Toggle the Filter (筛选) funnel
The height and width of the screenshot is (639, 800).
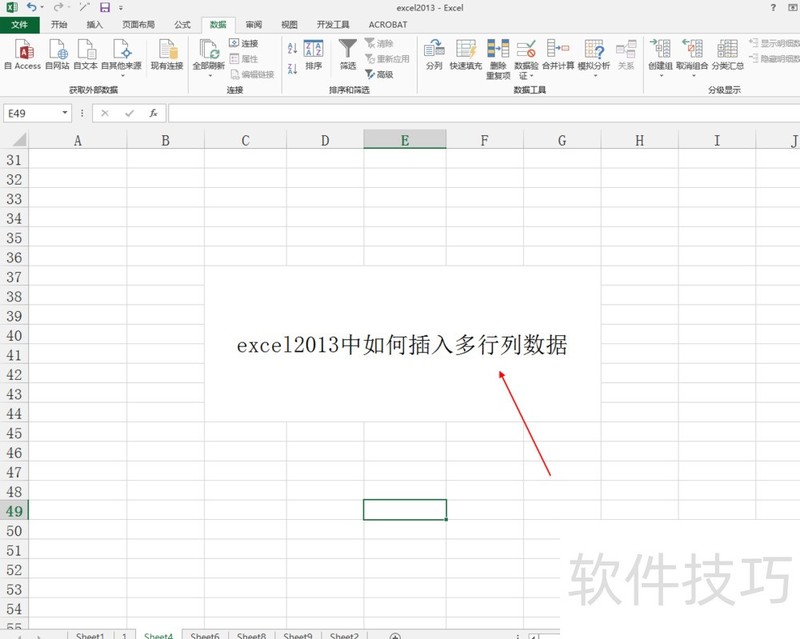(348, 54)
